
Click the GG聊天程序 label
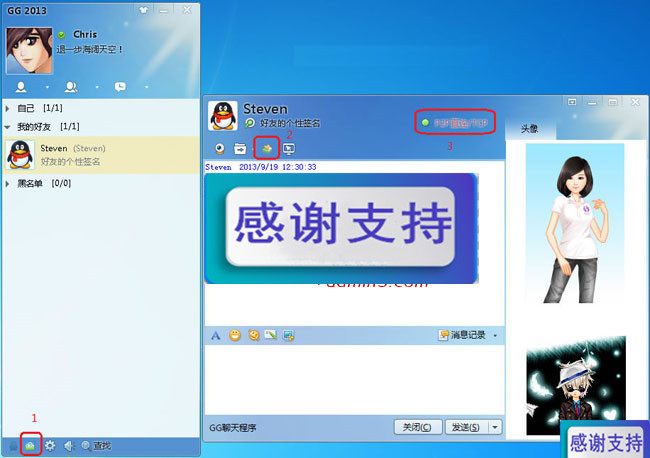pyautogui.click(x=233, y=428)
